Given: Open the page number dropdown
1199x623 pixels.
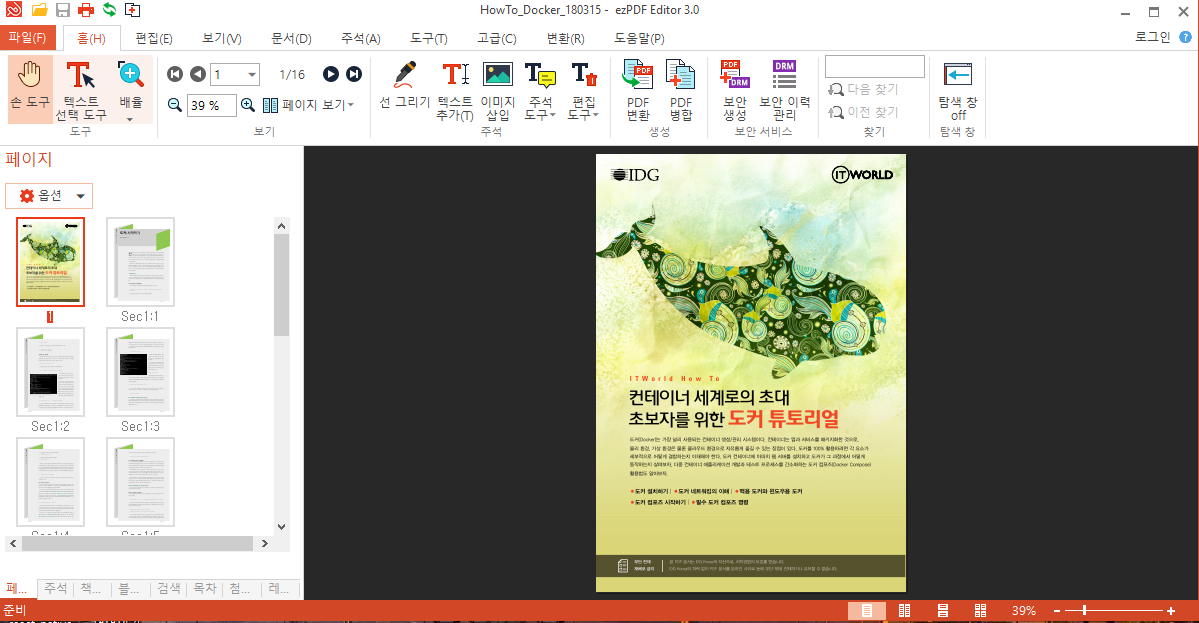Looking at the screenshot, I should coord(252,74).
